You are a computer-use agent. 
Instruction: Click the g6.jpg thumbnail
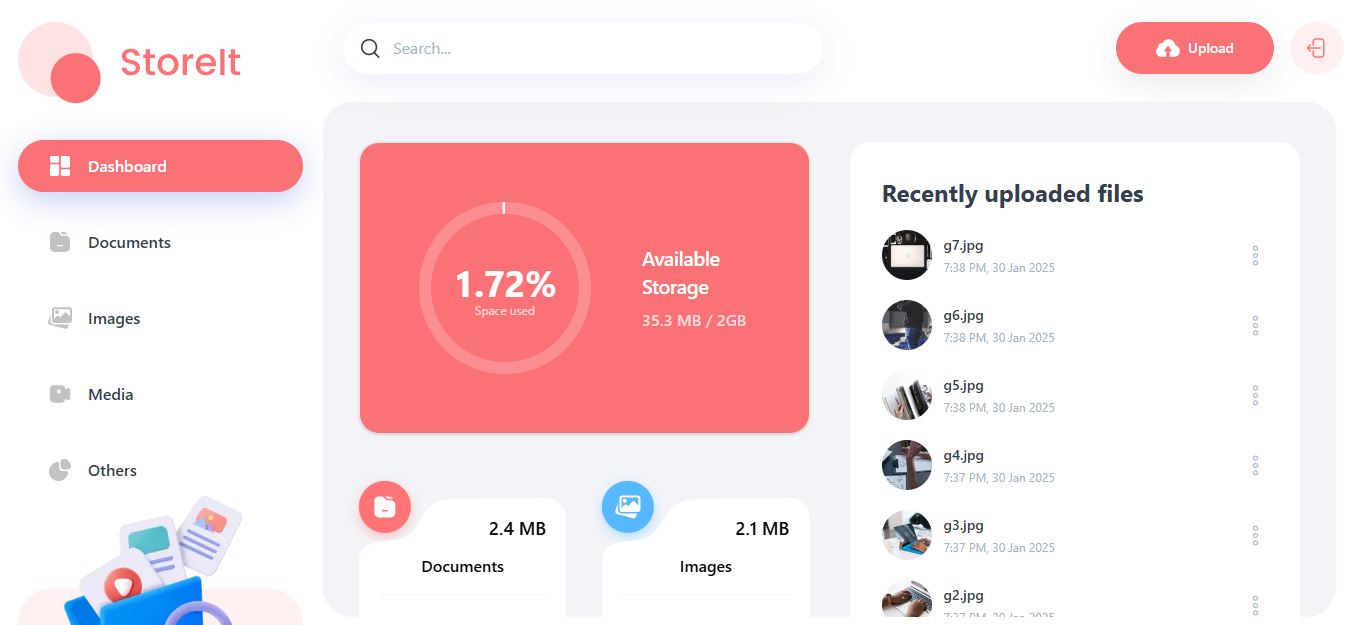click(907, 325)
